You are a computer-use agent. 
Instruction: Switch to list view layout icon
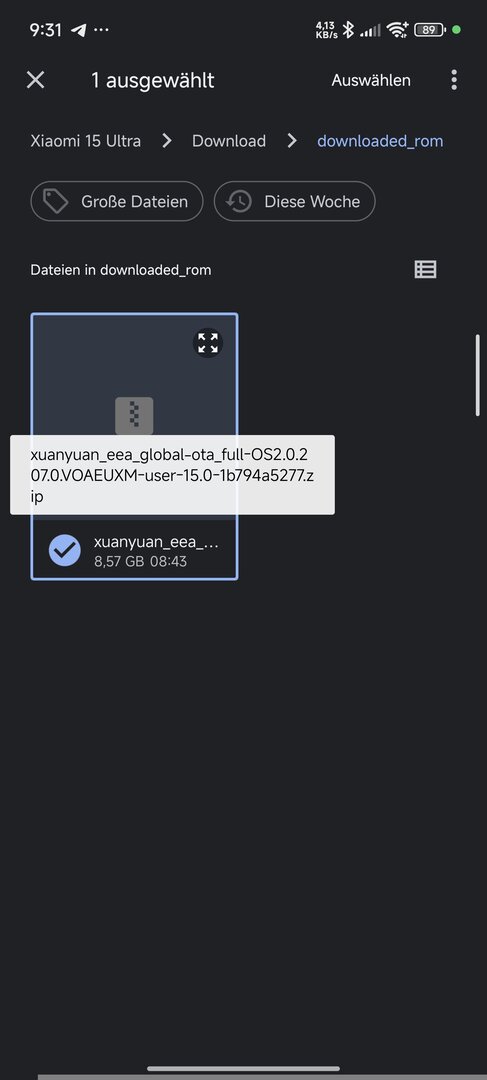point(425,269)
